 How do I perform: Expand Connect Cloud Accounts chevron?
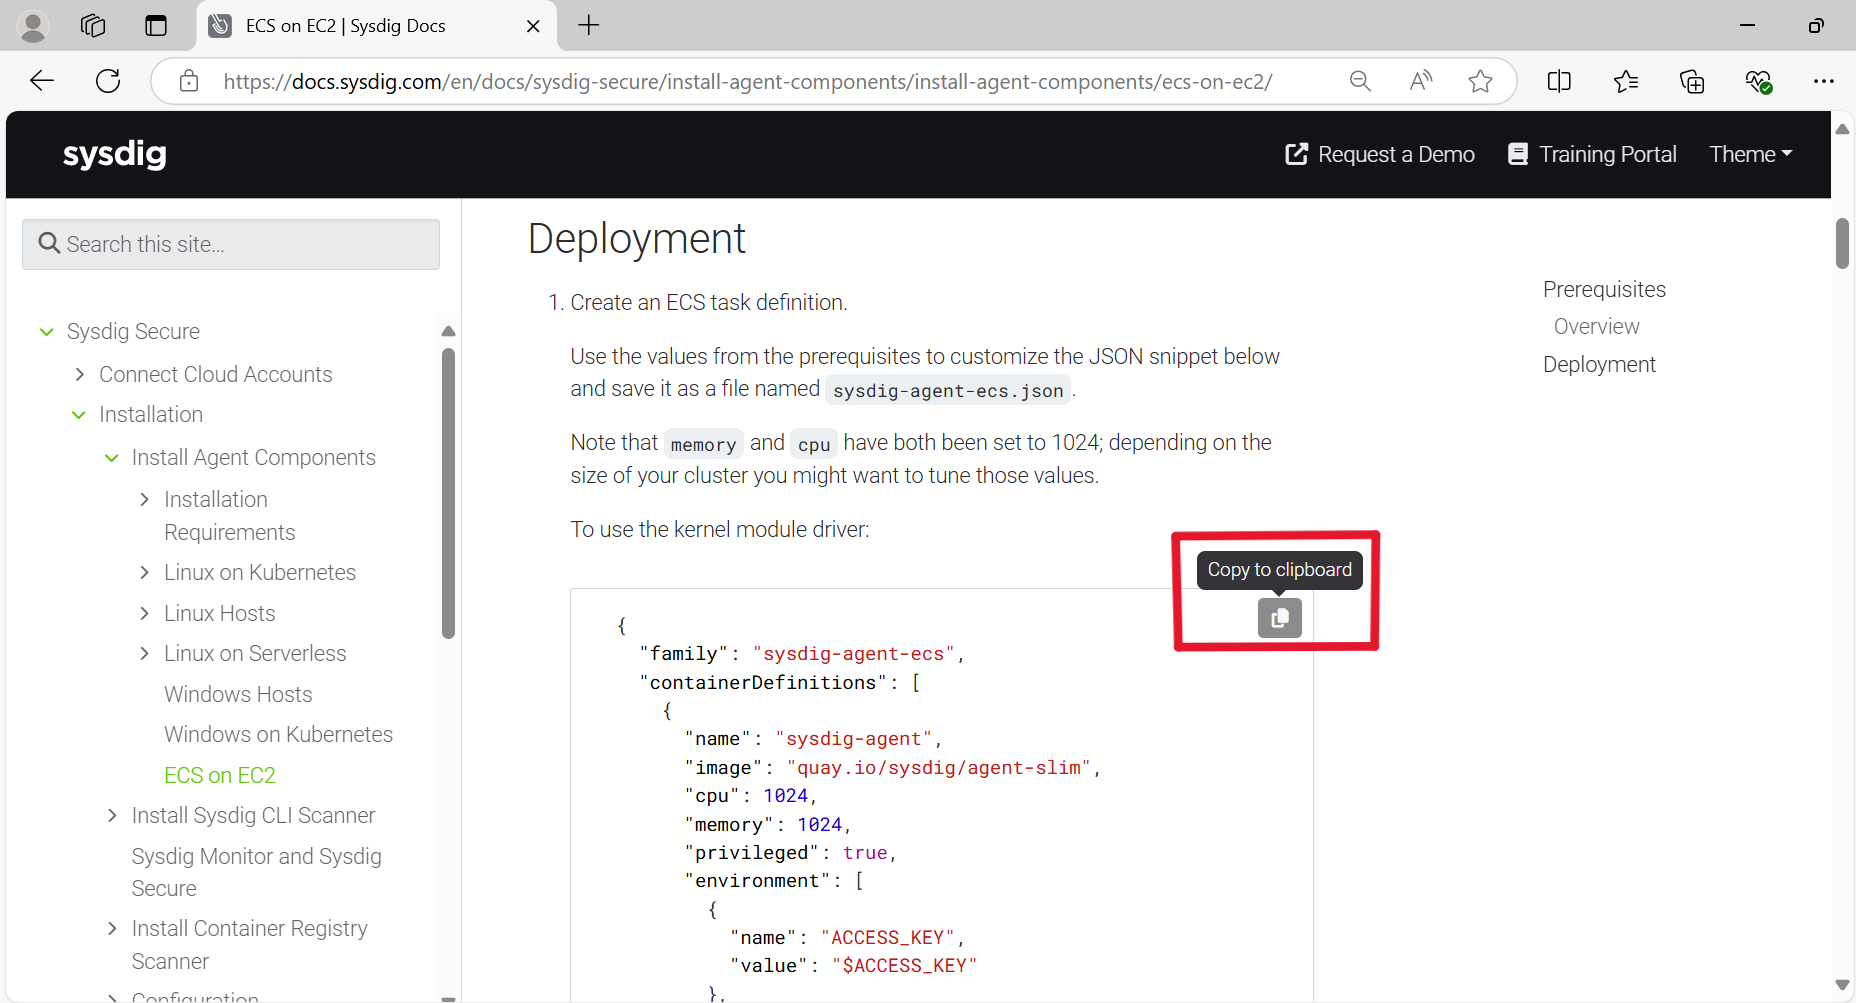click(79, 374)
